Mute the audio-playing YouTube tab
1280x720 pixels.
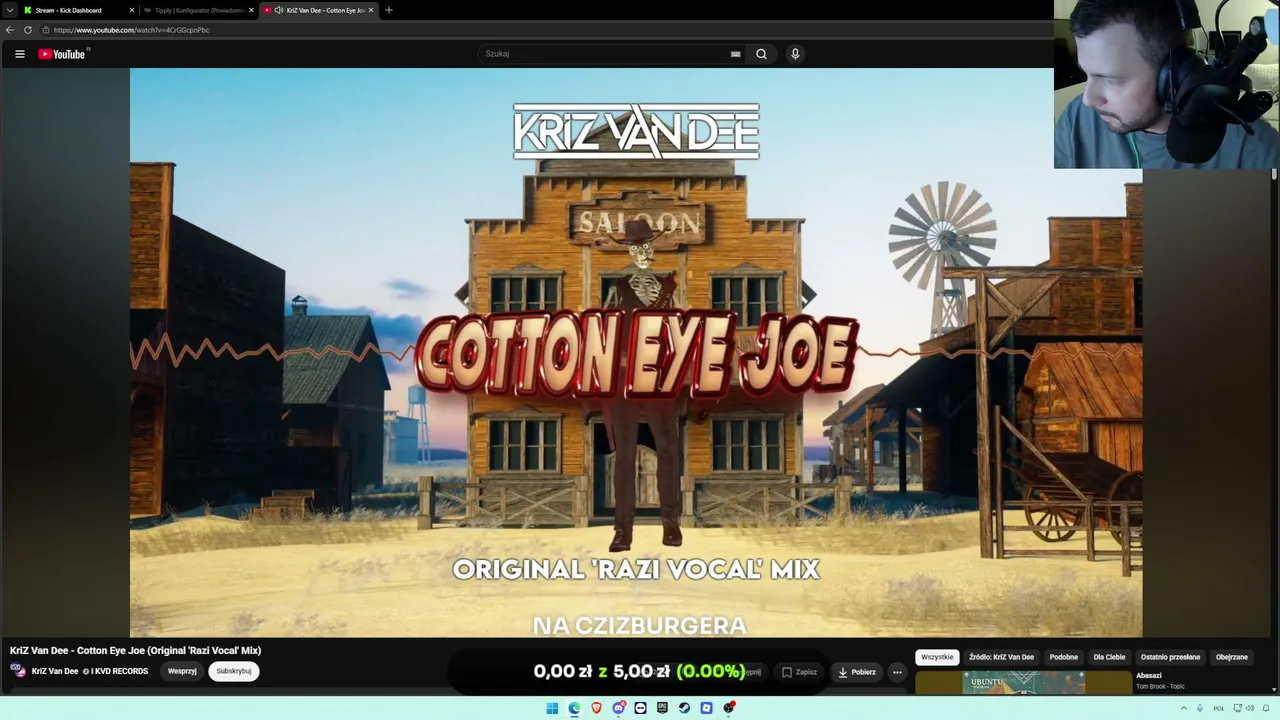point(278,10)
